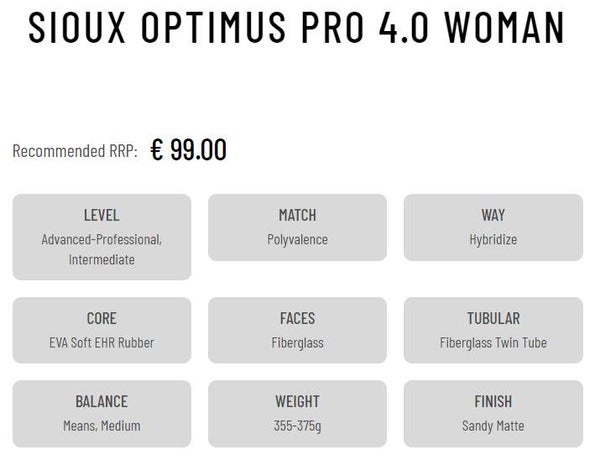Select the MATCH heading
Screen dimensions: 600x460
click(297, 215)
